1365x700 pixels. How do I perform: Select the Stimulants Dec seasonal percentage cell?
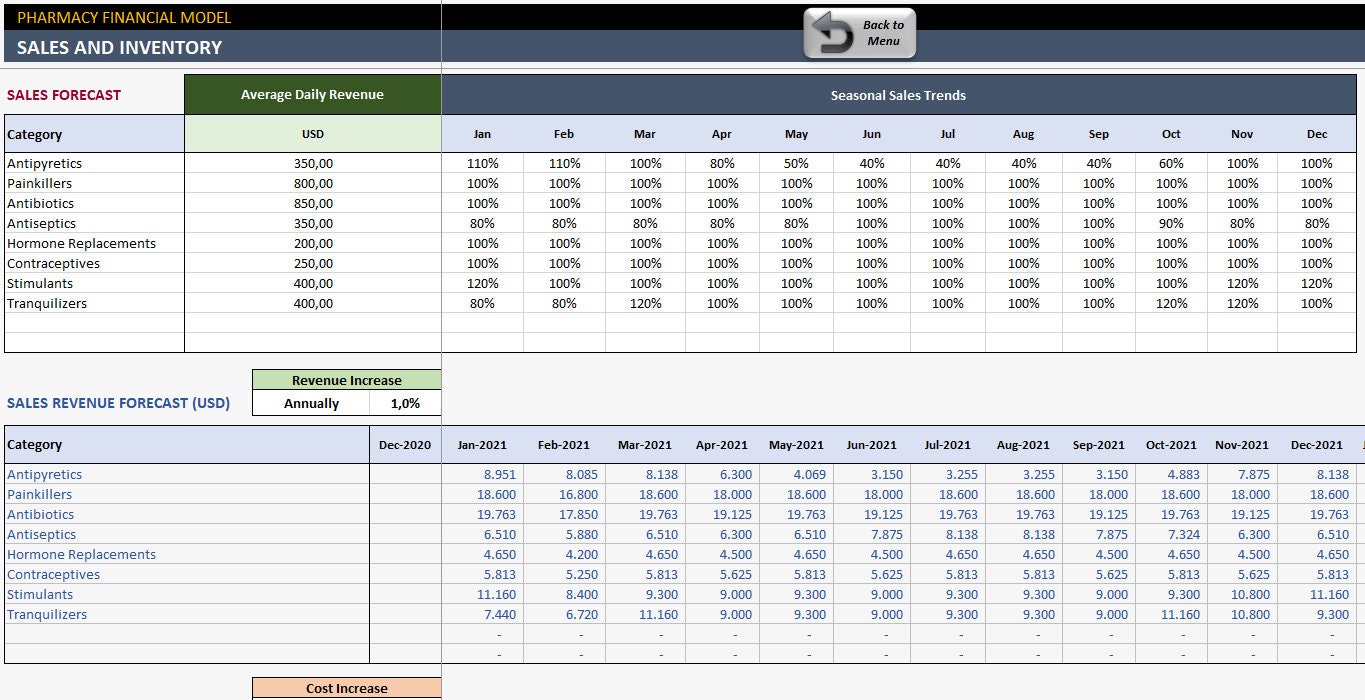1317,283
